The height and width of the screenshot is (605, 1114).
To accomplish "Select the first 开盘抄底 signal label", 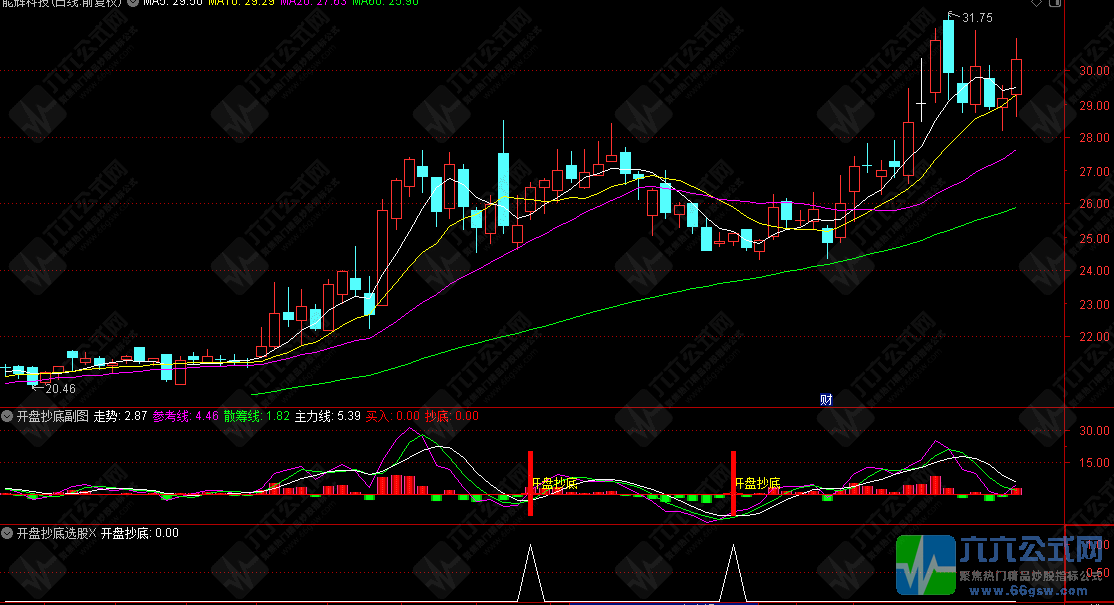I will (555, 484).
